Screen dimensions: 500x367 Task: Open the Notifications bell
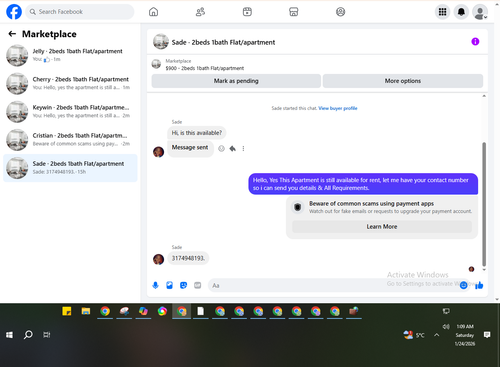tap(461, 12)
